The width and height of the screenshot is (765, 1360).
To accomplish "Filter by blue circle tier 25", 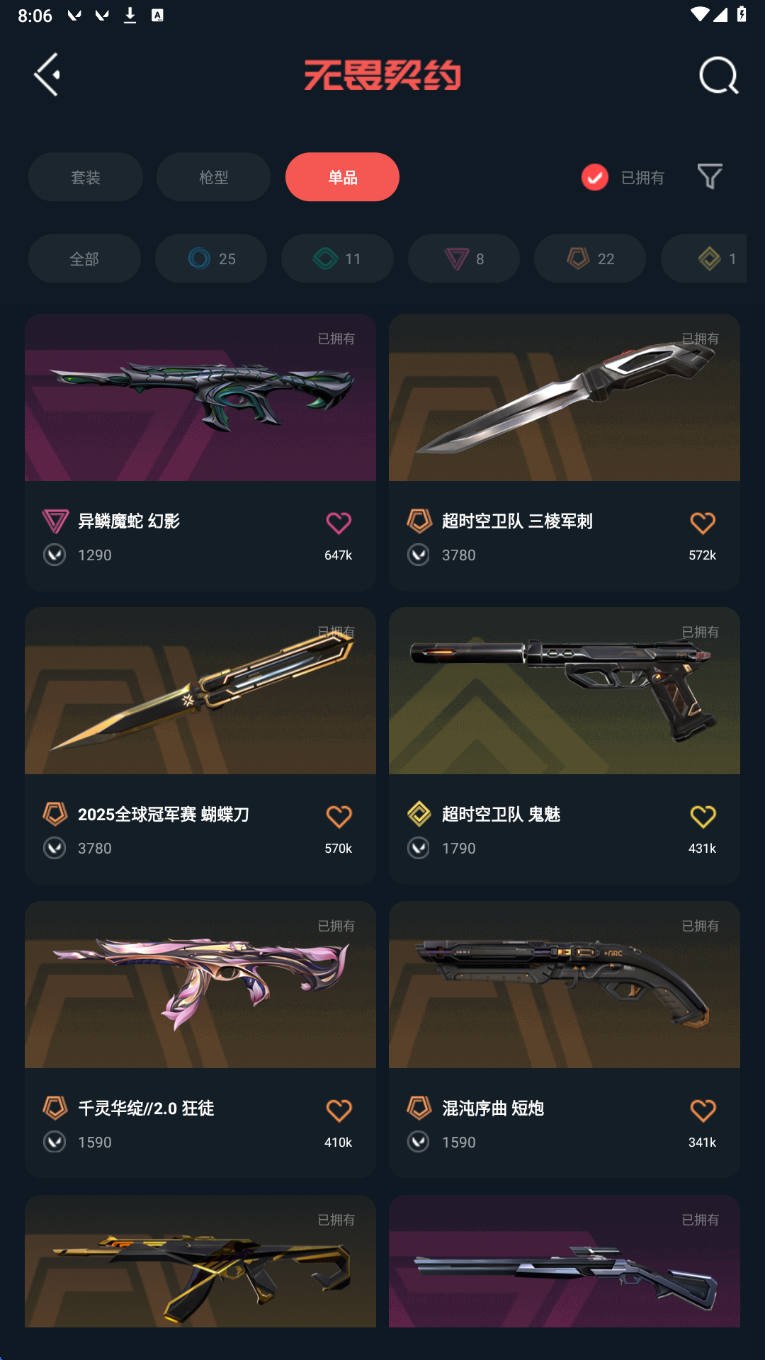I will pyautogui.click(x=211, y=259).
